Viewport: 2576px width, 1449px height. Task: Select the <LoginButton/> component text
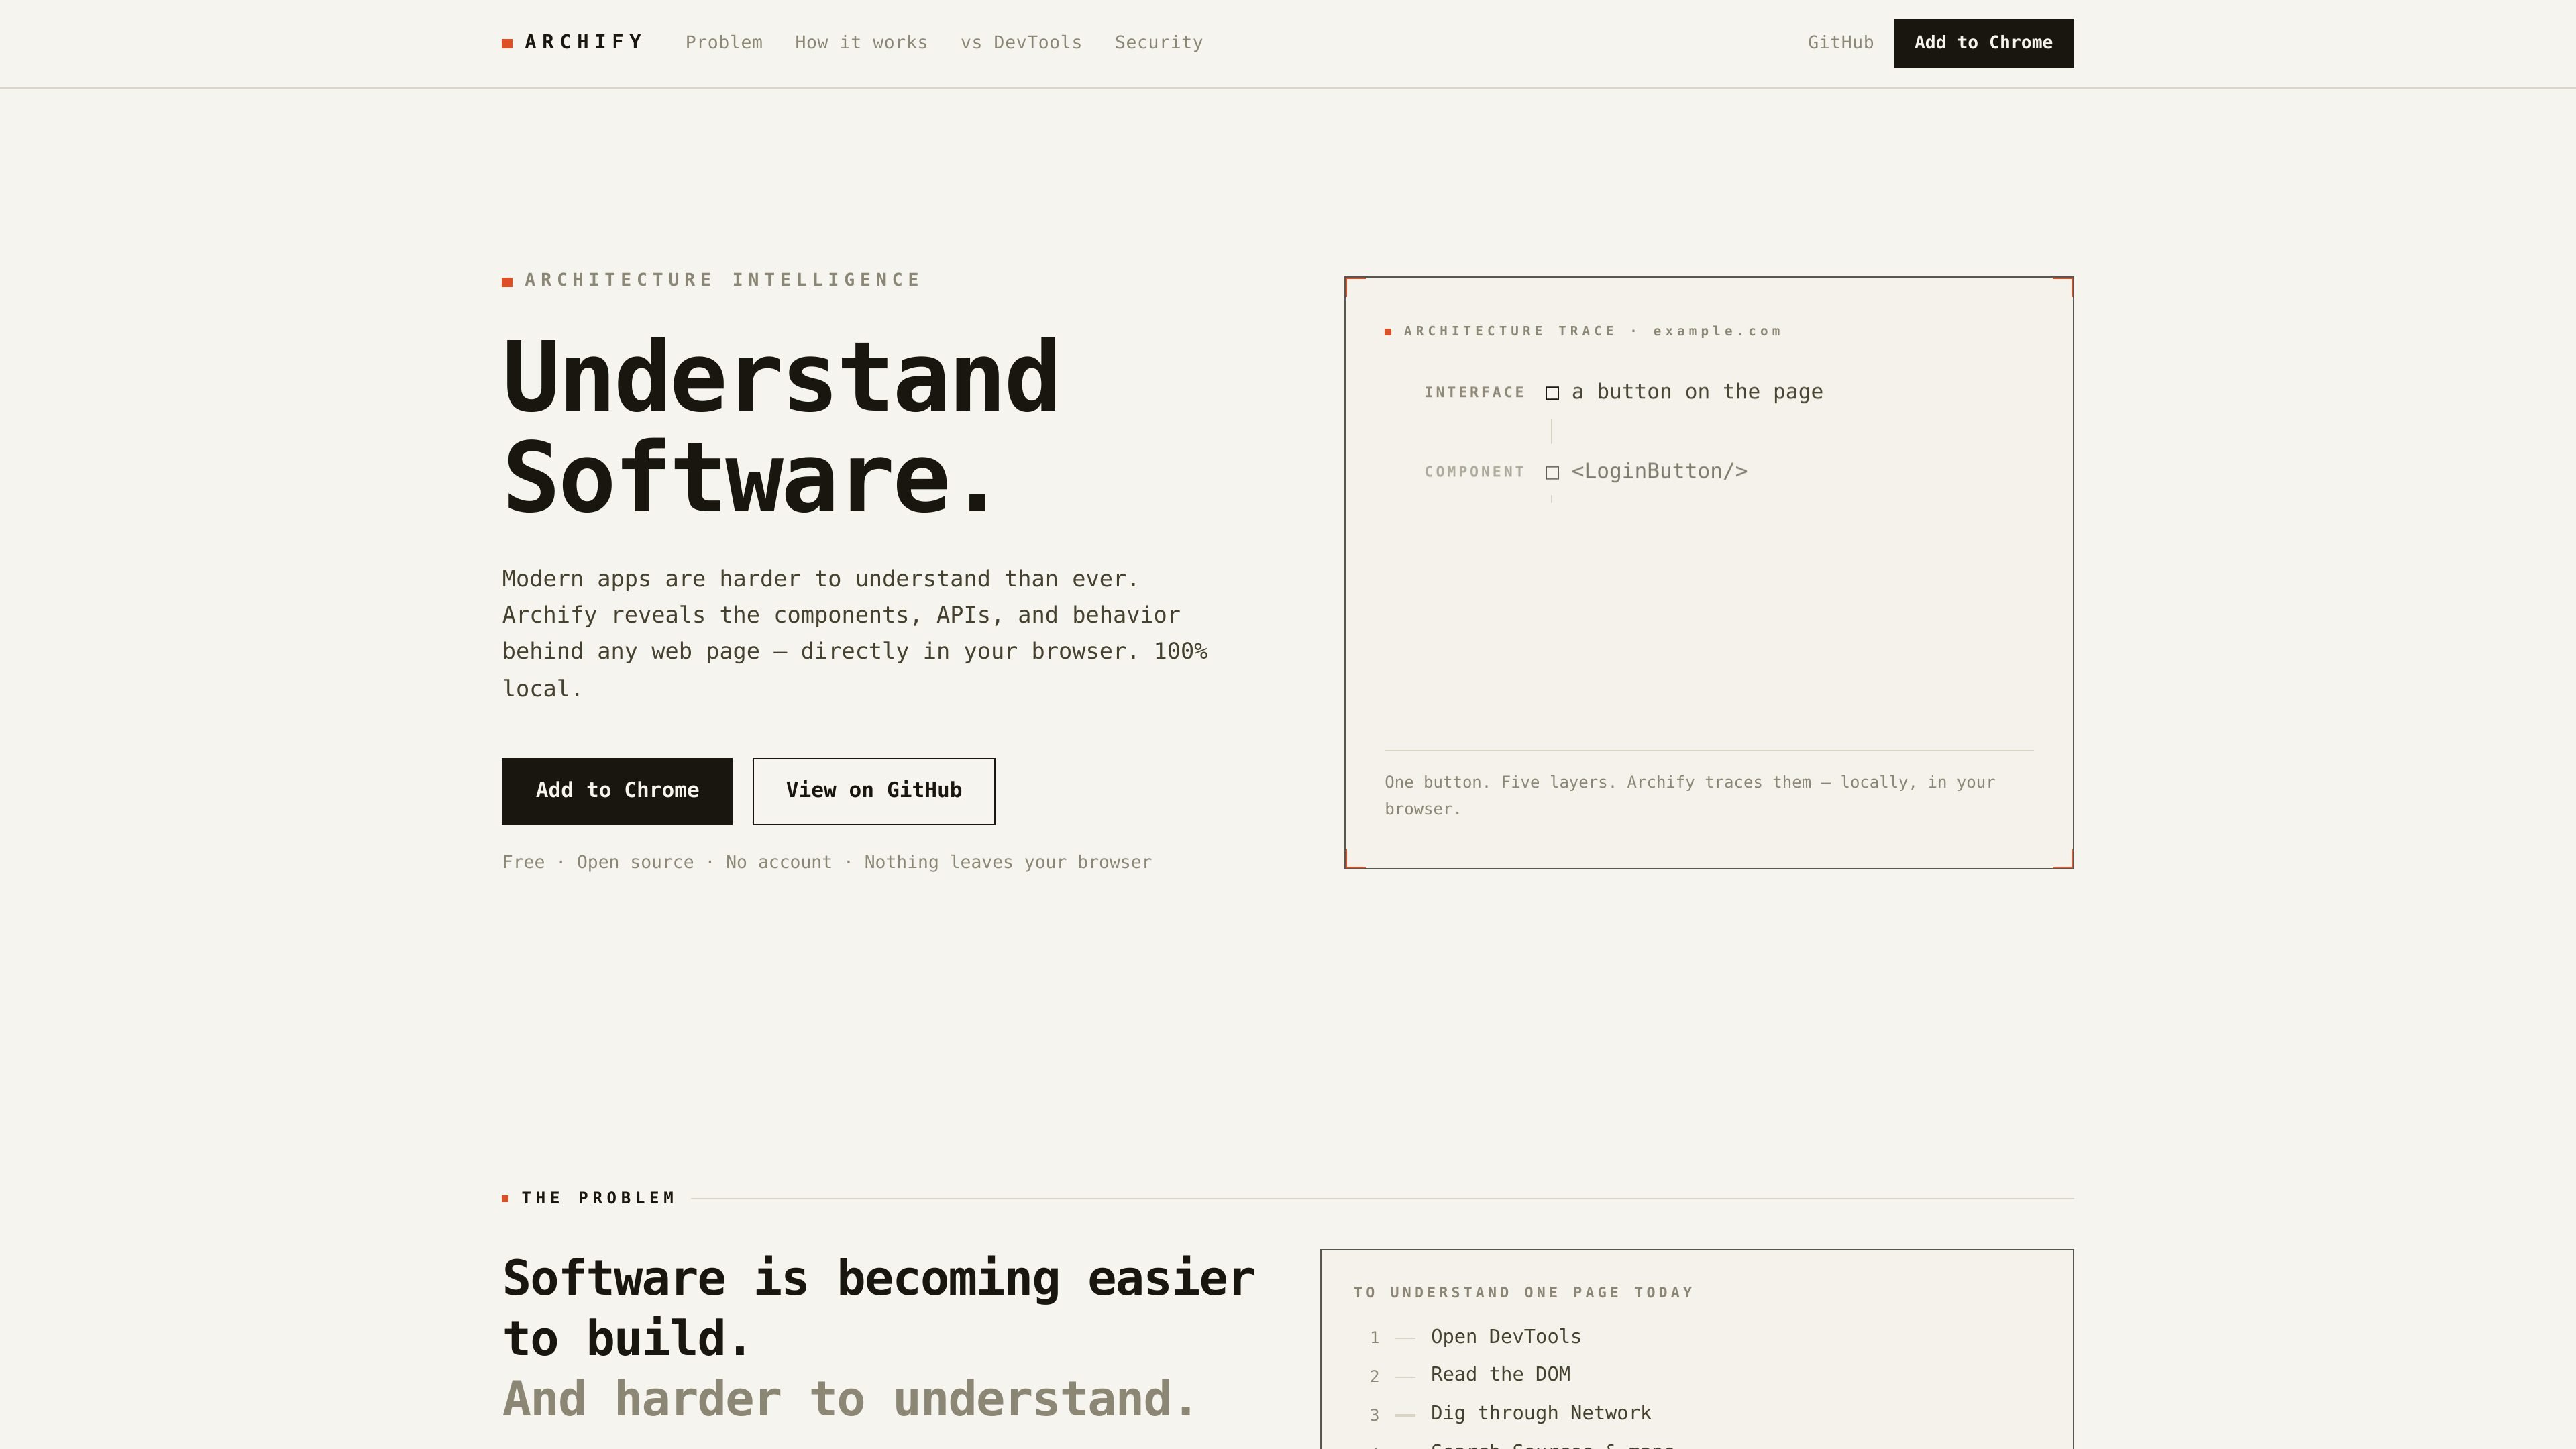(x=1659, y=471)
